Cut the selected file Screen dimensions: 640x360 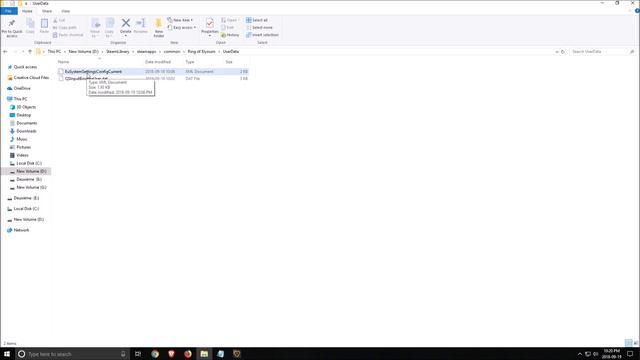click(59, 20)
